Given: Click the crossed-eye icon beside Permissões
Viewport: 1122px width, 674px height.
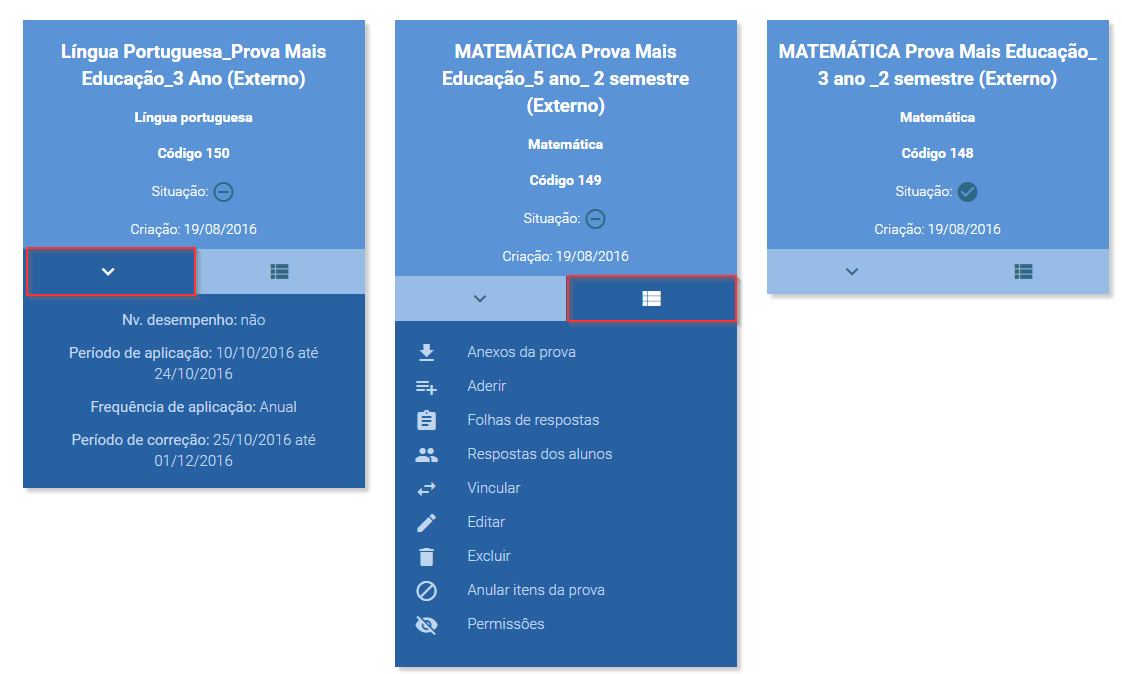Looking at the screenshot, I should coord(426,625).
